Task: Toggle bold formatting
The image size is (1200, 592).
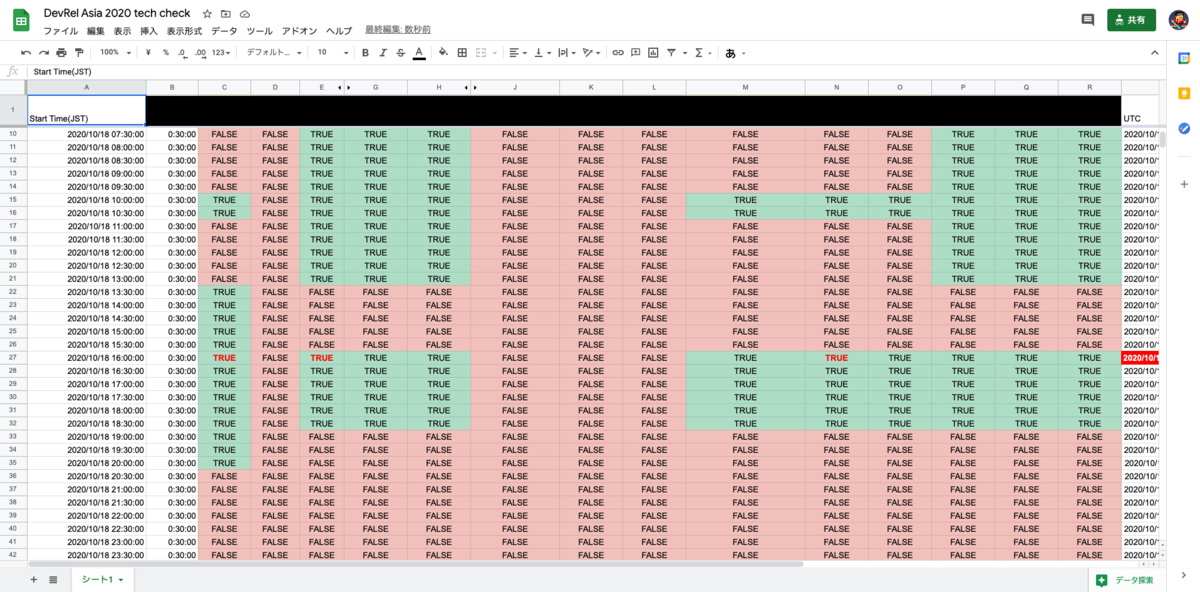Action: point(365,52)
